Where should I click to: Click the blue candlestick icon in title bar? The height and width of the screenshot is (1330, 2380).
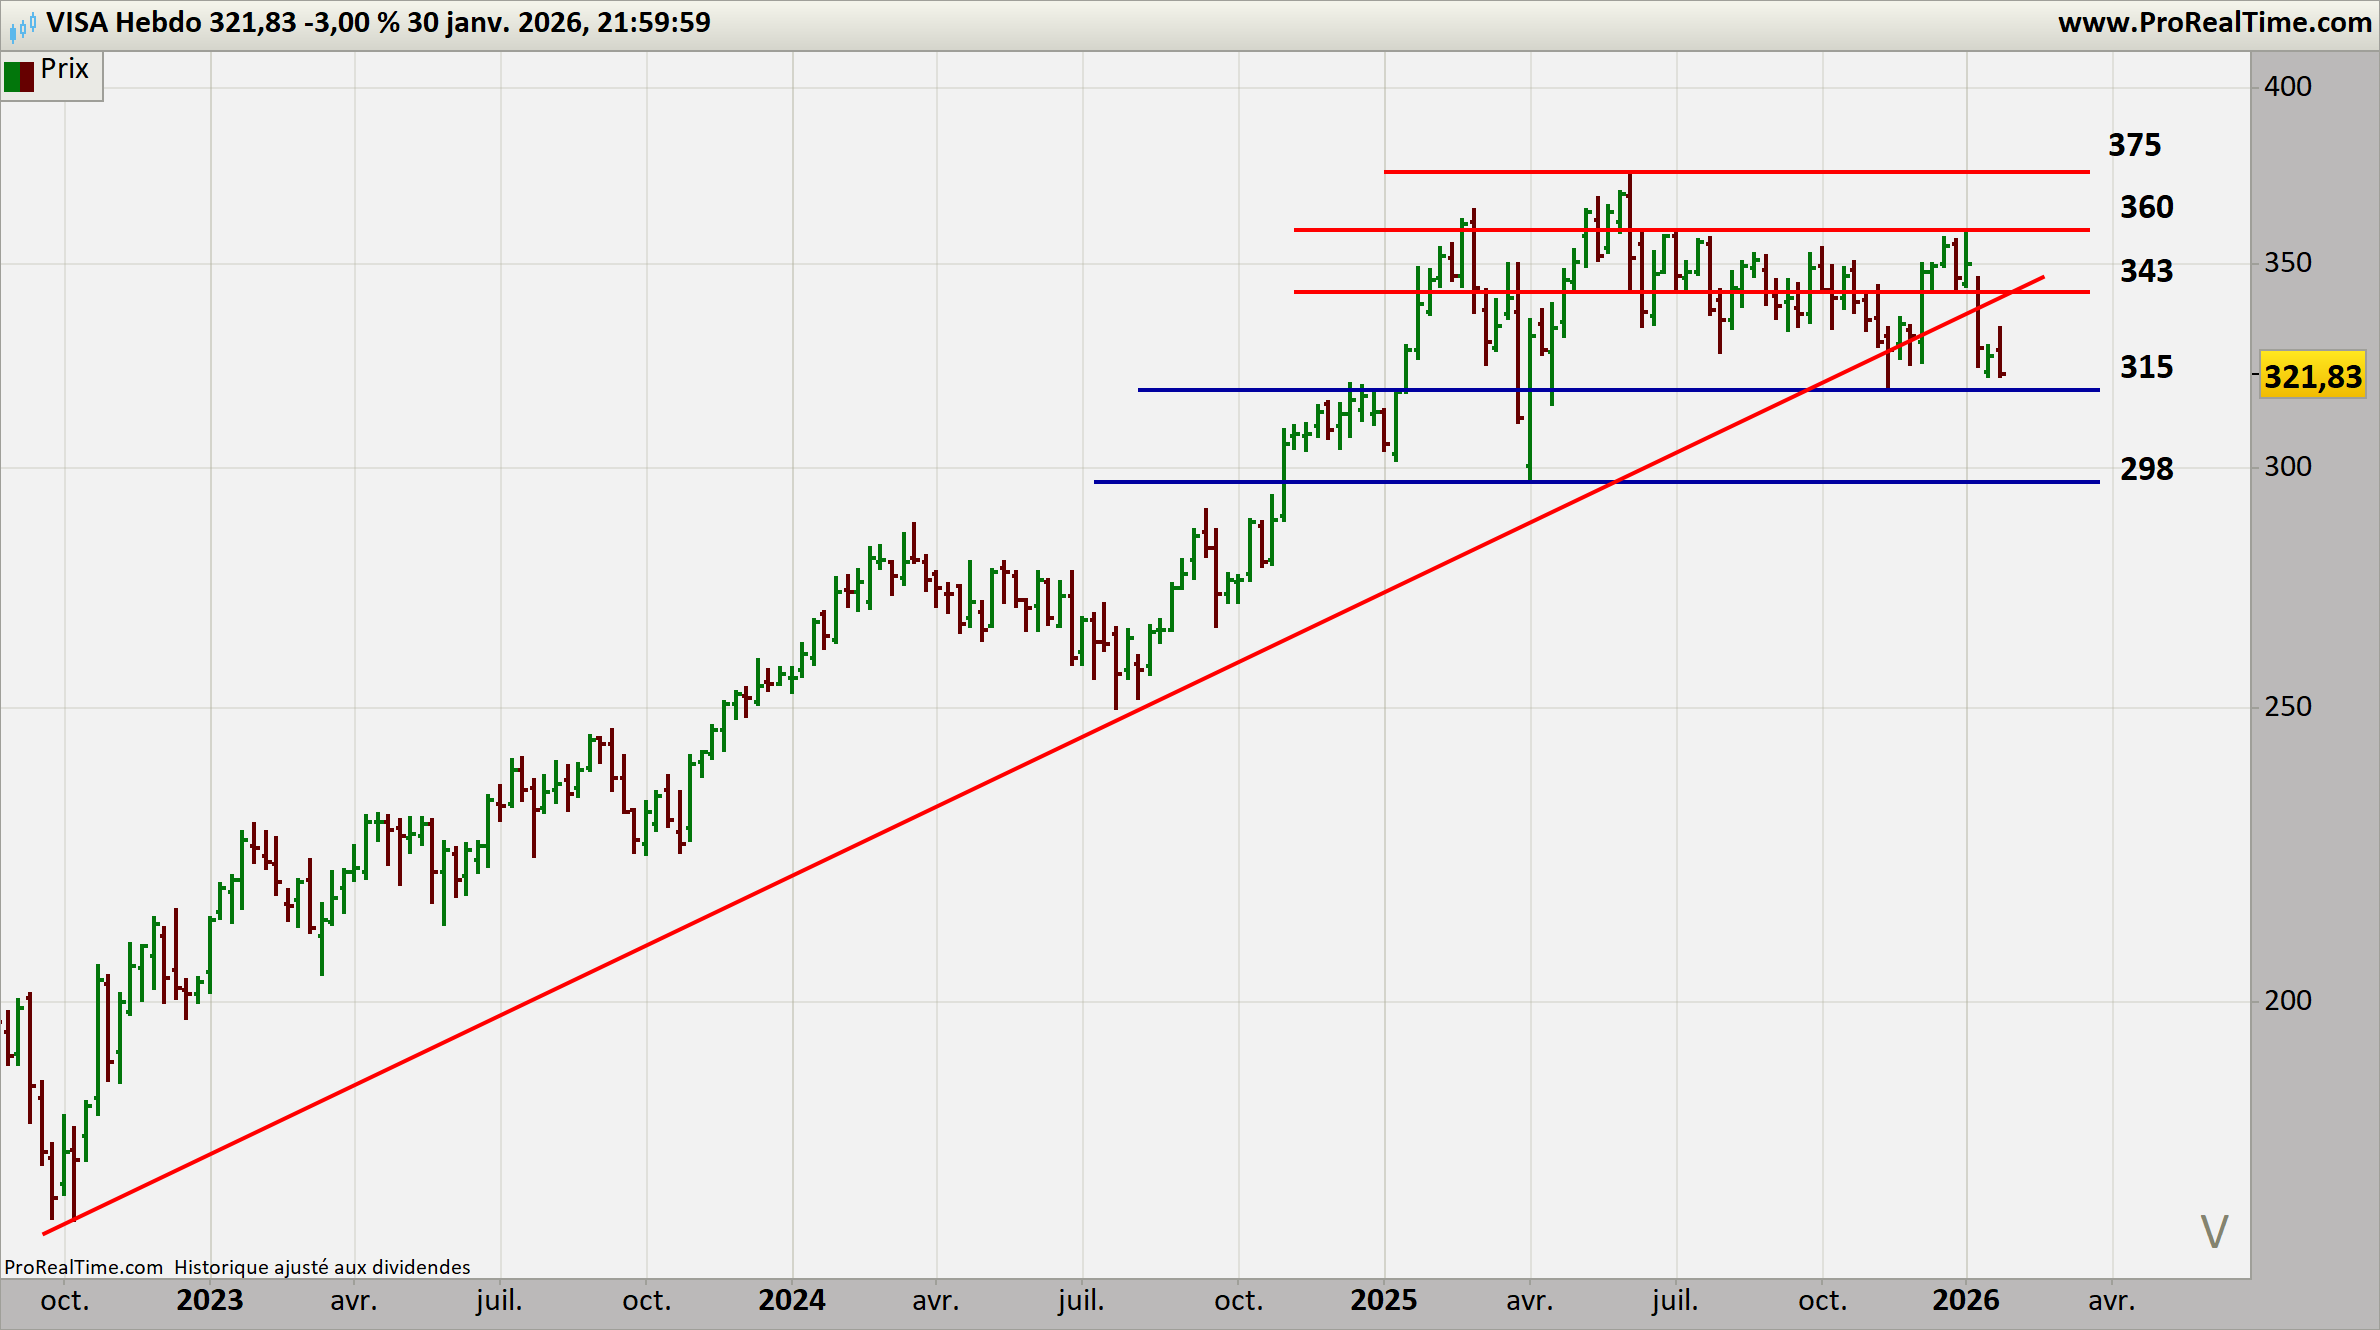click(x=22, y=25)
